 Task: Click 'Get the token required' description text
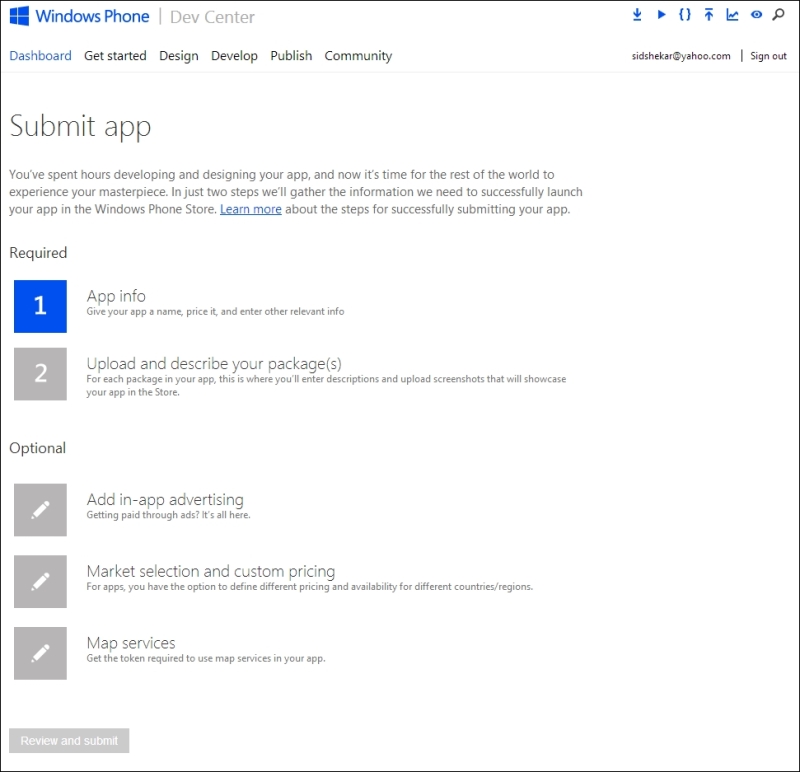point(206,658)
